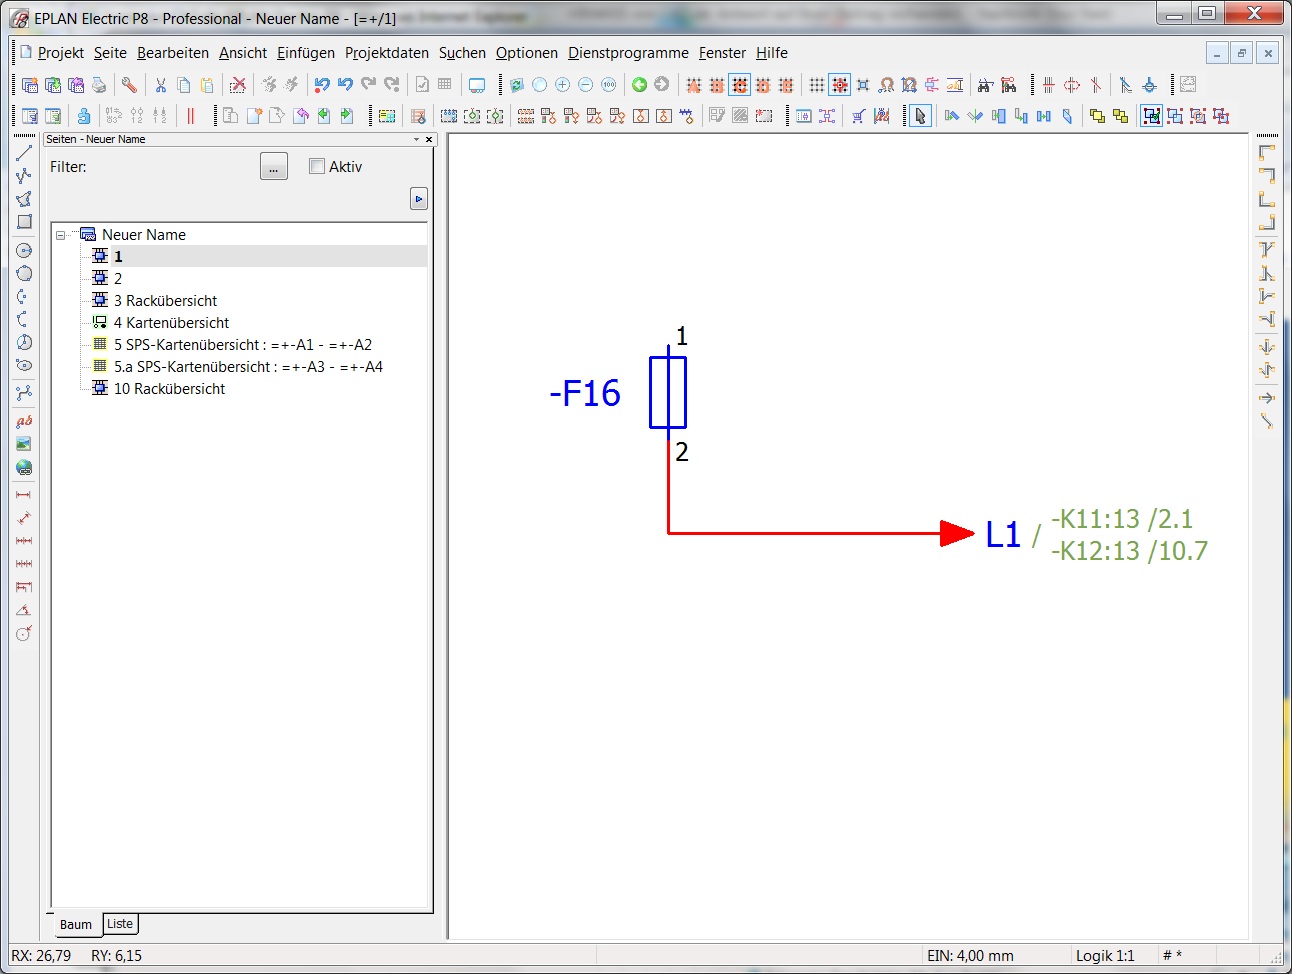
Task: Switch to the Baum tab
Action: click(x=75, y=925)
